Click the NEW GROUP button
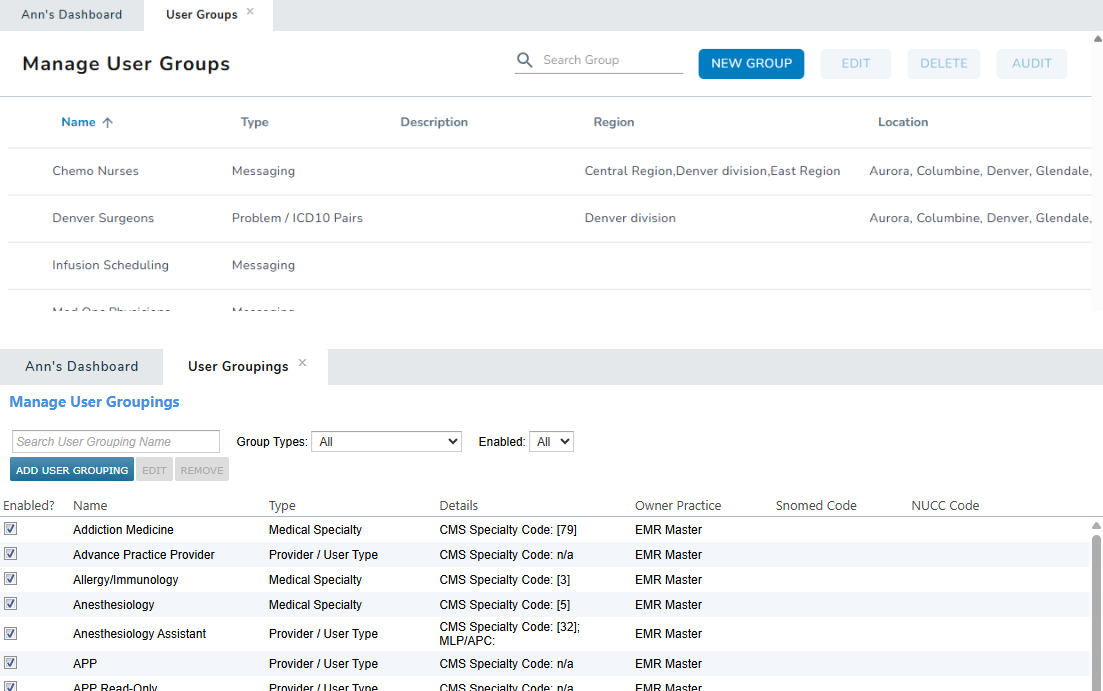The image size is (1103, 691). click(x=751, y=63)
